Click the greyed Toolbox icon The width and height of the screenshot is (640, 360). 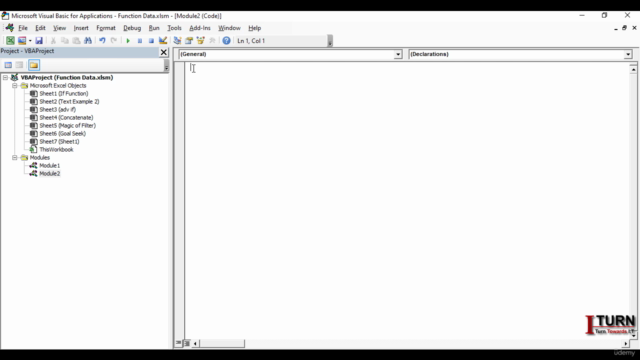pyautogui.click(x=212, y=40)
